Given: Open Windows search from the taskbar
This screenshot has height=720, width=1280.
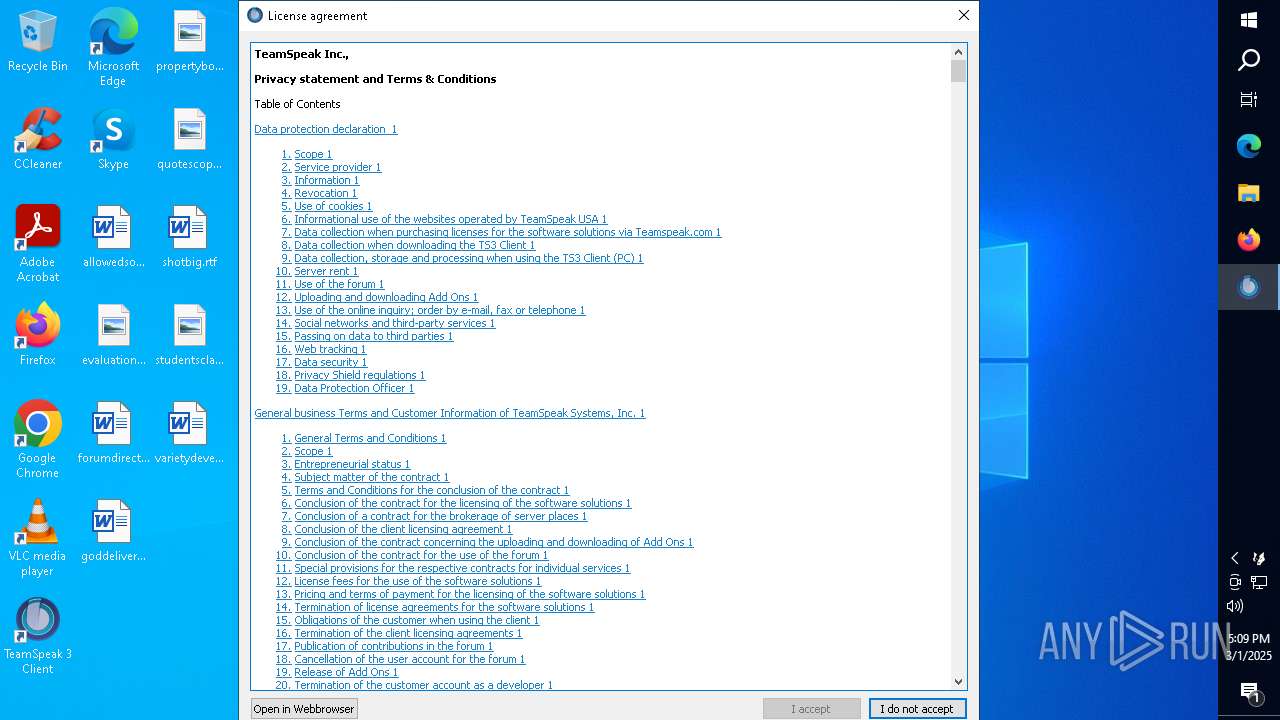Looking at the screenshot, I should [x=1249, y=61].
